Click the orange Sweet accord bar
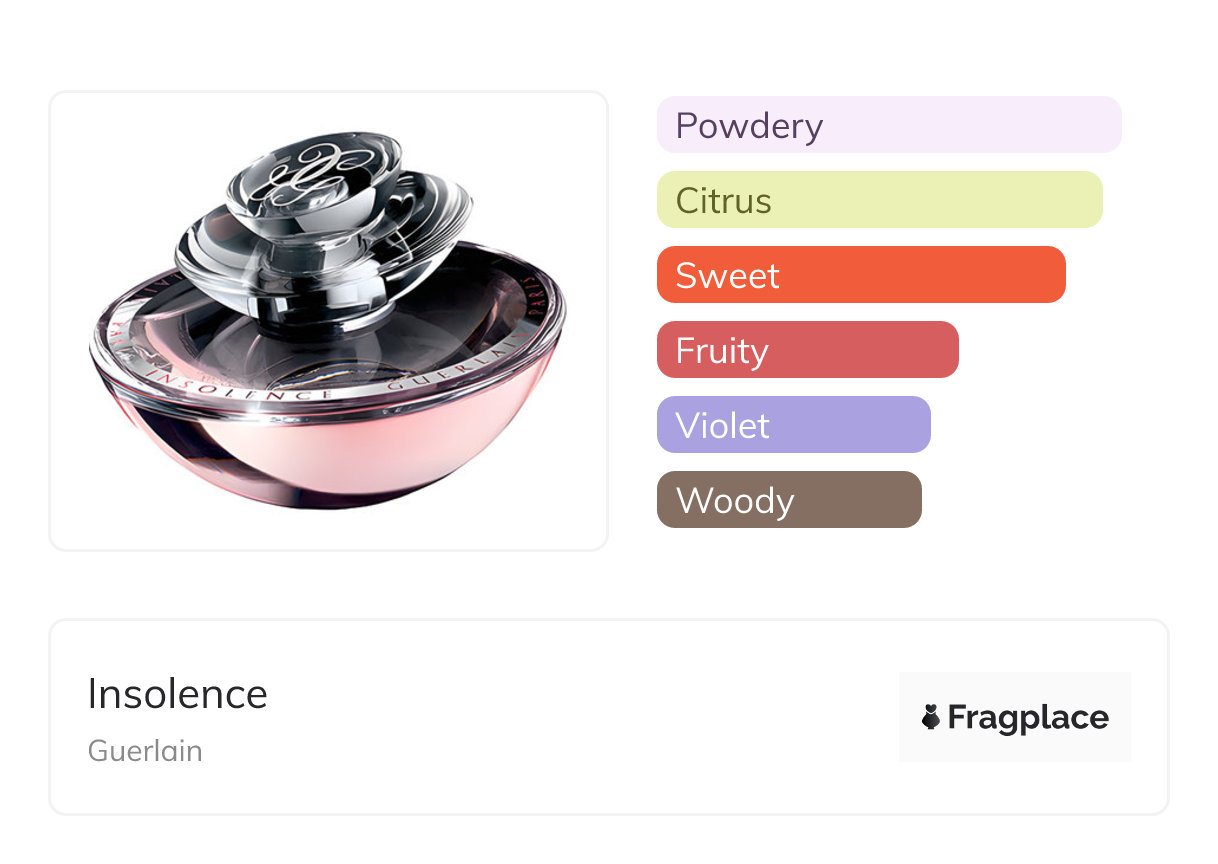1218x864 pixels. pos(860,275)
